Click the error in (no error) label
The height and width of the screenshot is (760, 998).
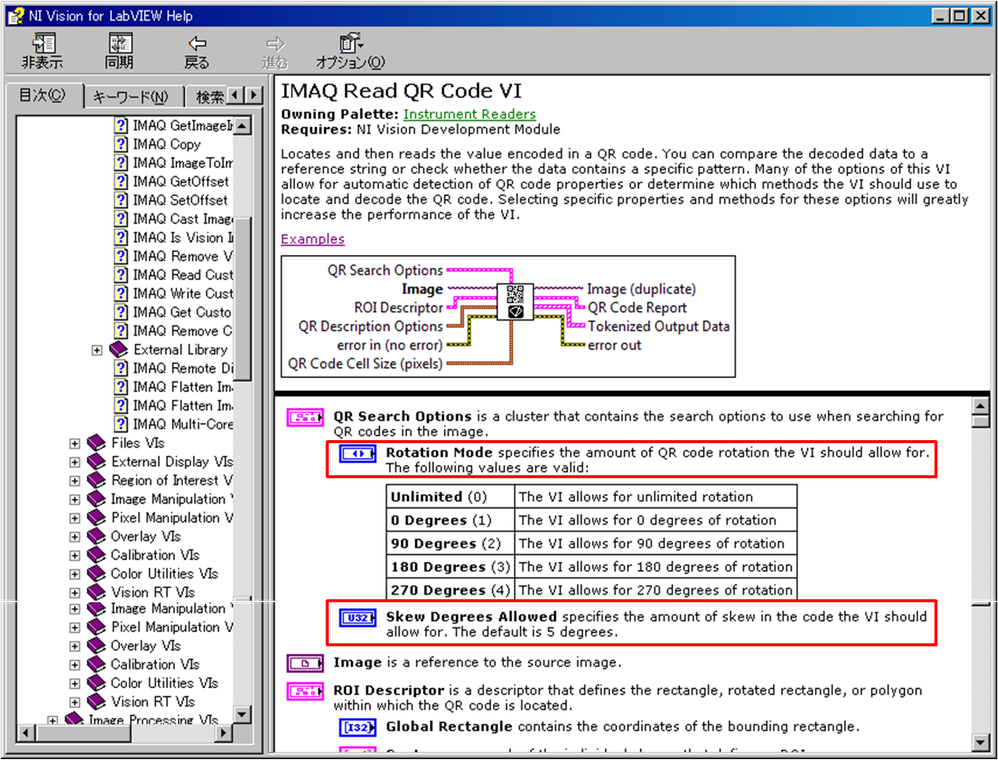point(390,345)
